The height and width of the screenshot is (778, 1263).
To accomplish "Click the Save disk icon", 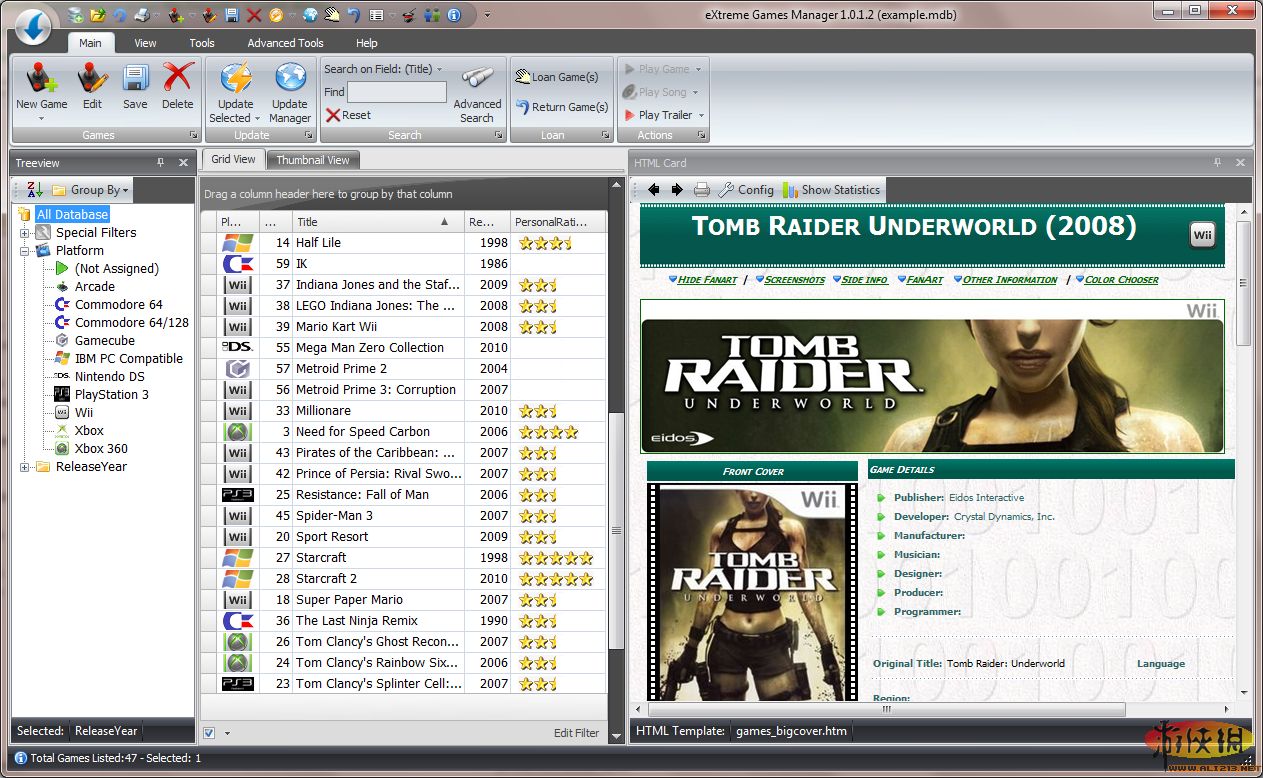I will 135,80.
